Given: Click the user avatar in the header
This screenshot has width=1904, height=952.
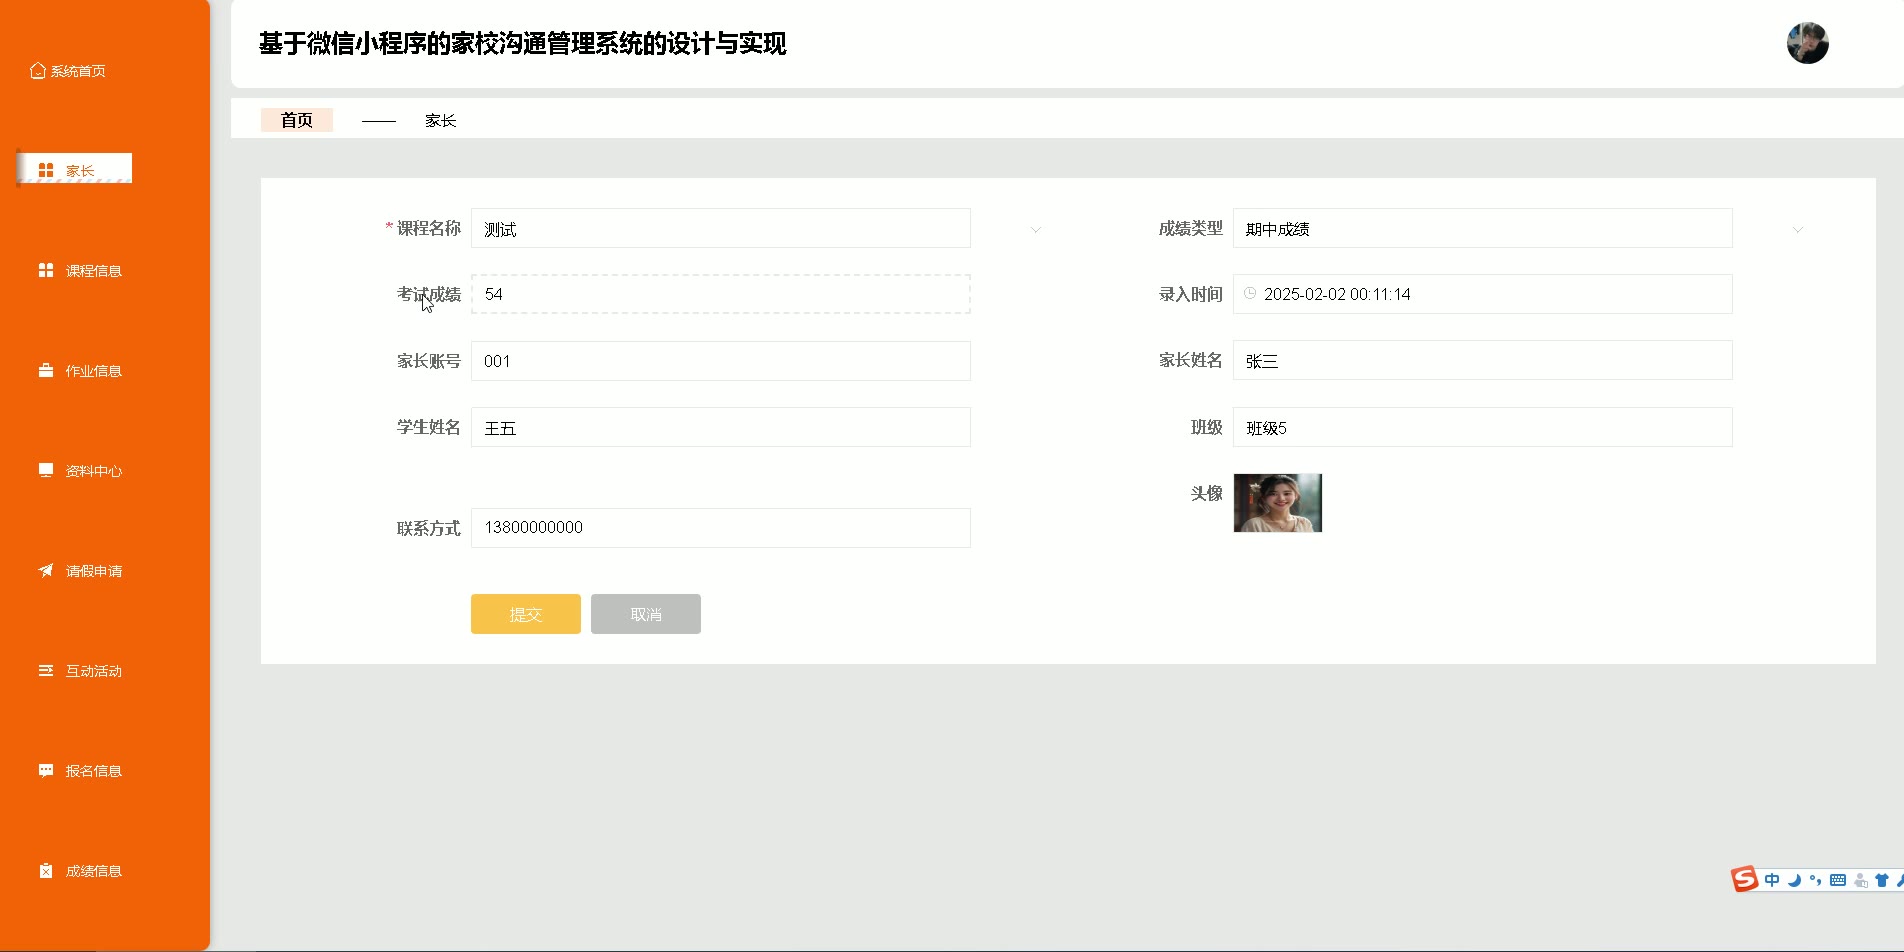Looking at the screenshot, I should pos(1808,44).
